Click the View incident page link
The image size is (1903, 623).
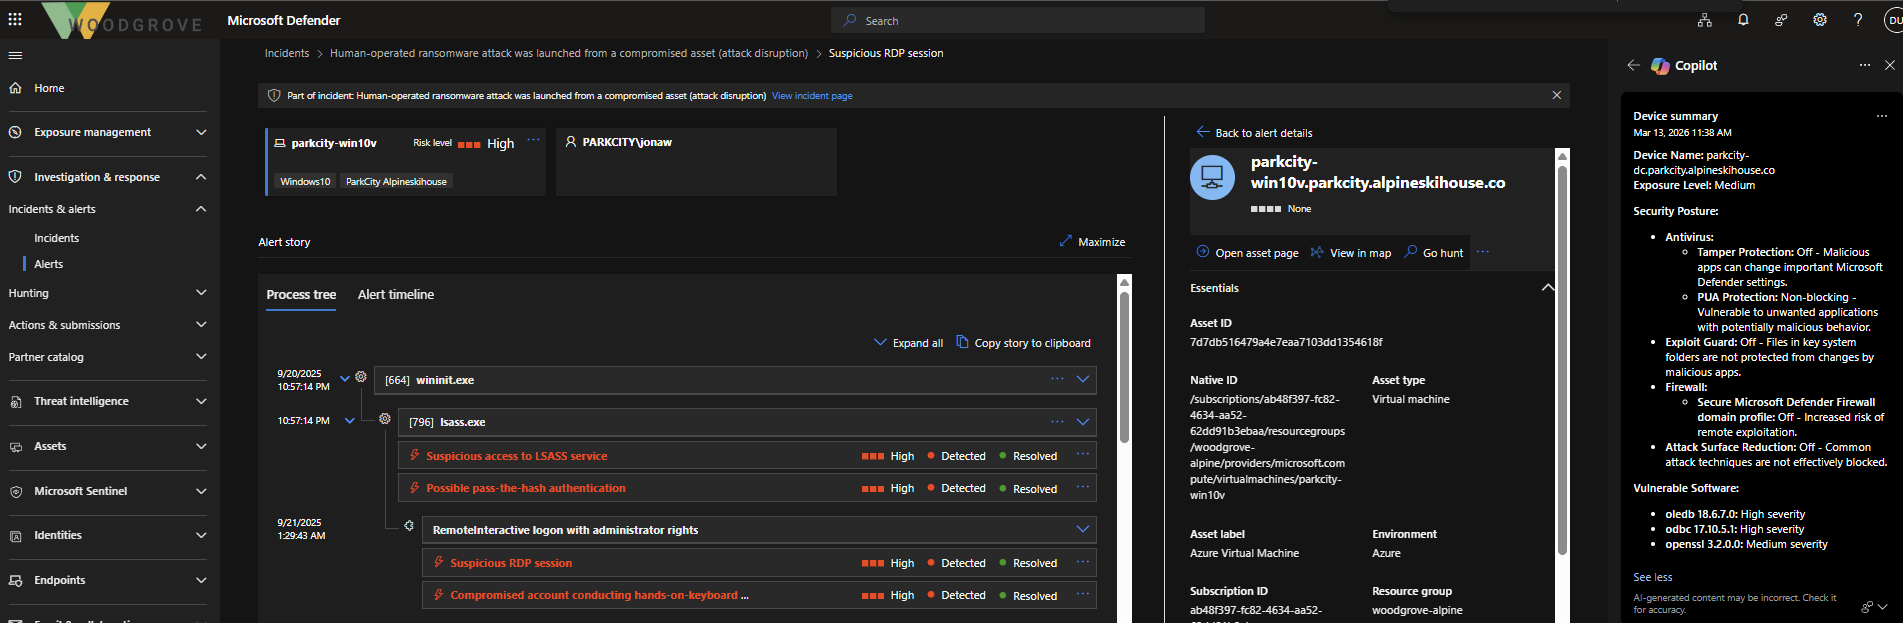pos(812,96)
